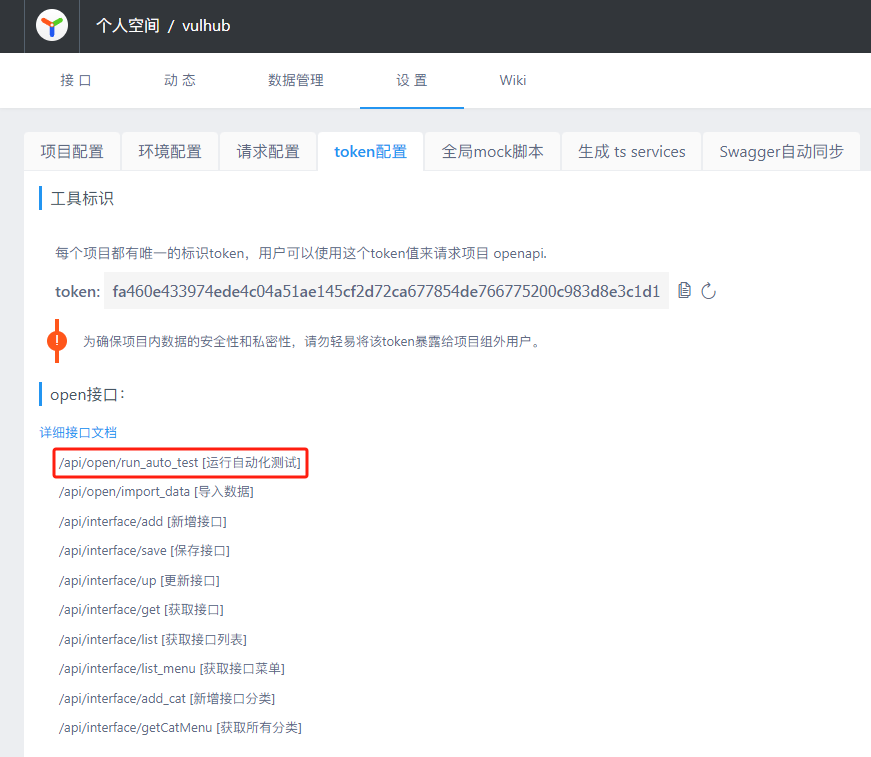The width and height of the screenshot is (871, 757).
Task: Go to the 请求配置 tab
Action: pyautogui.click(x=268, y=152)
